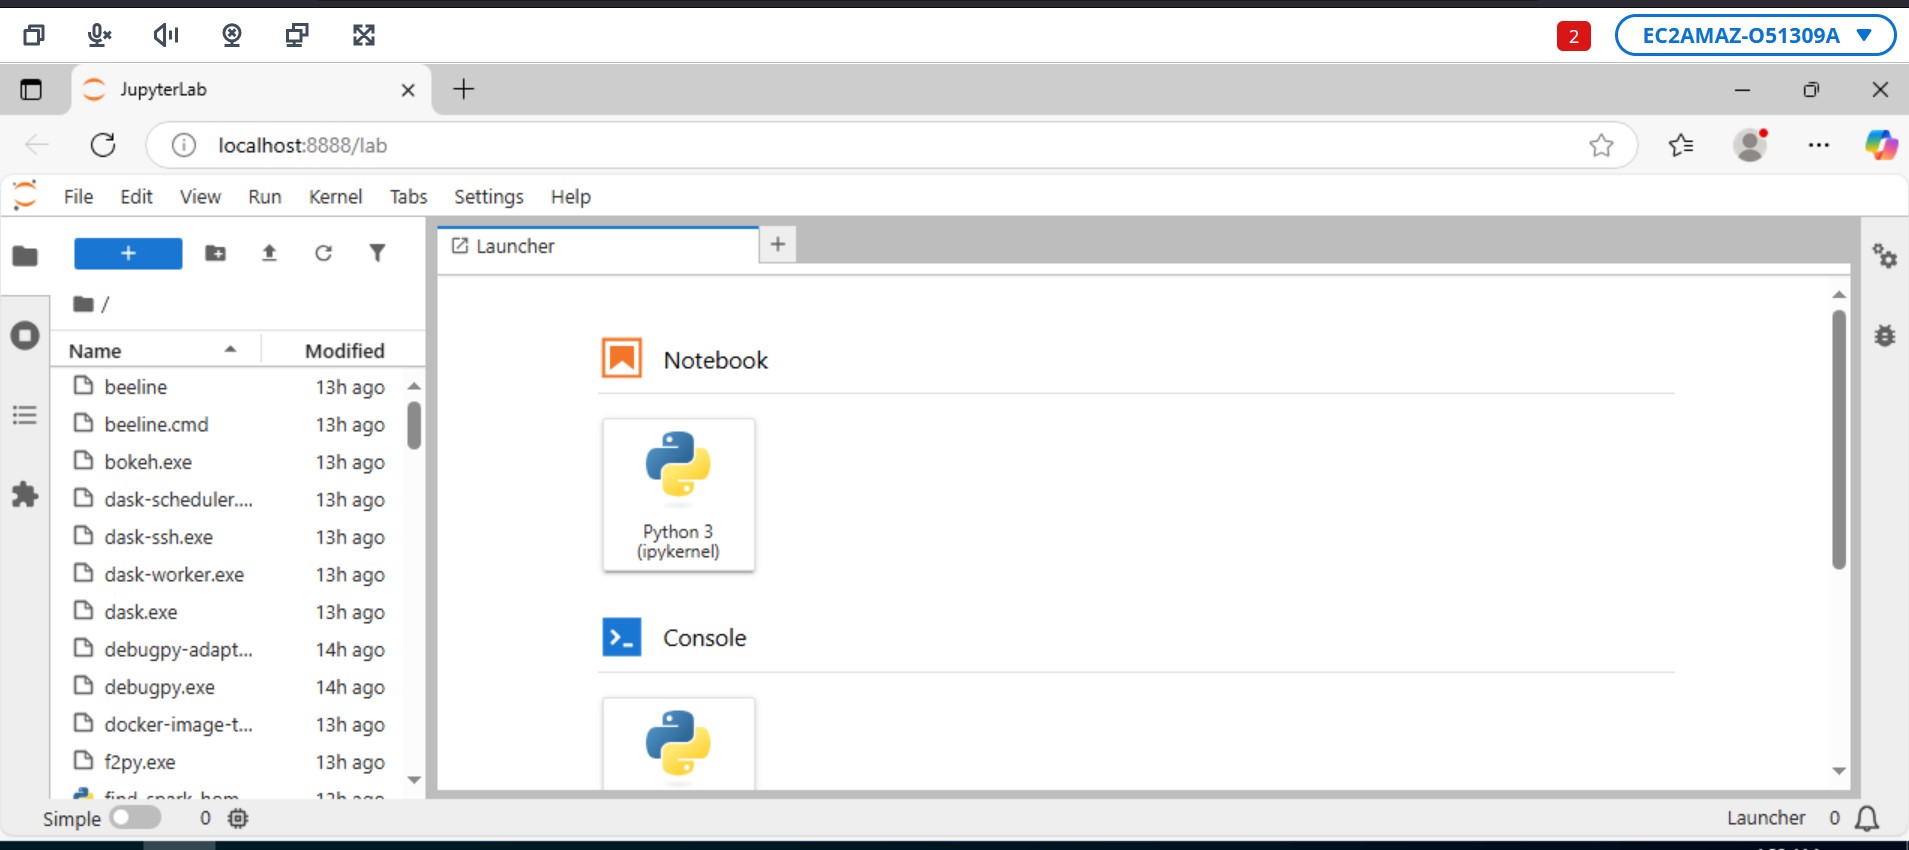Select the dask.exe file

[228, 612]
